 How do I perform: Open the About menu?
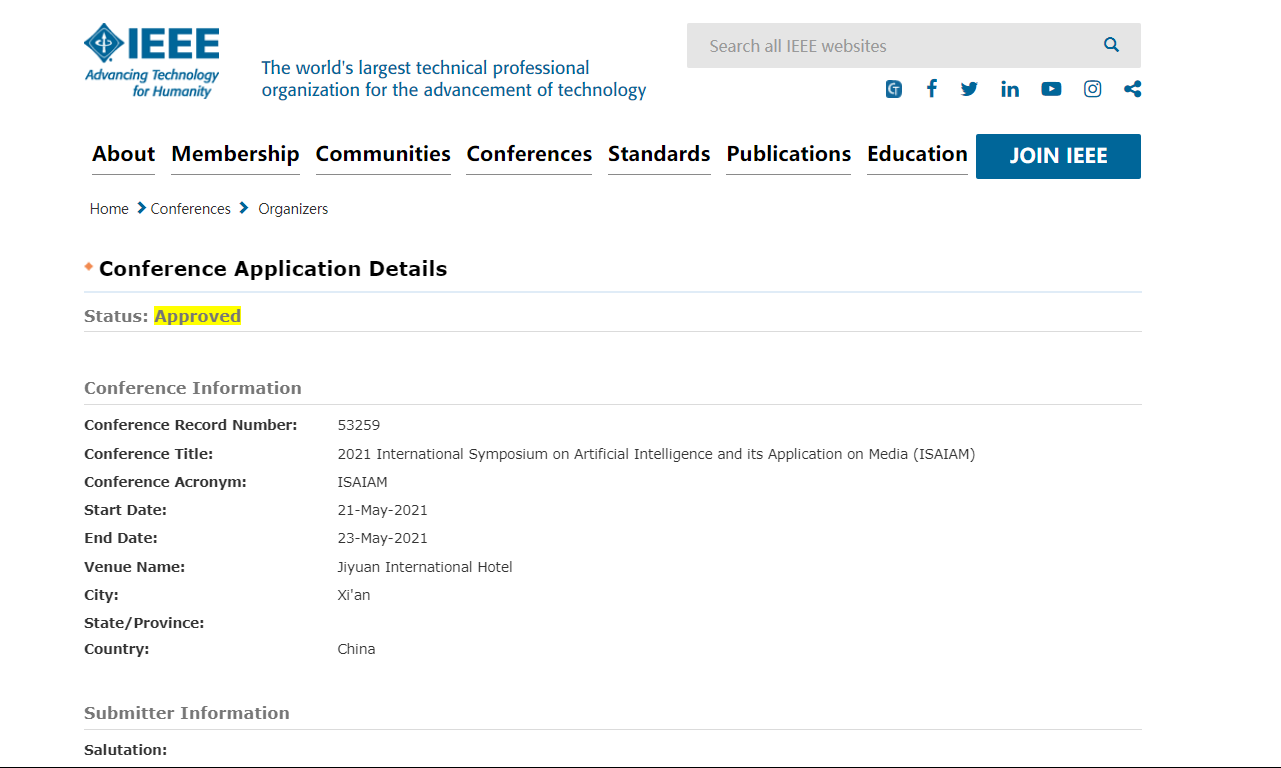(123, 154)
